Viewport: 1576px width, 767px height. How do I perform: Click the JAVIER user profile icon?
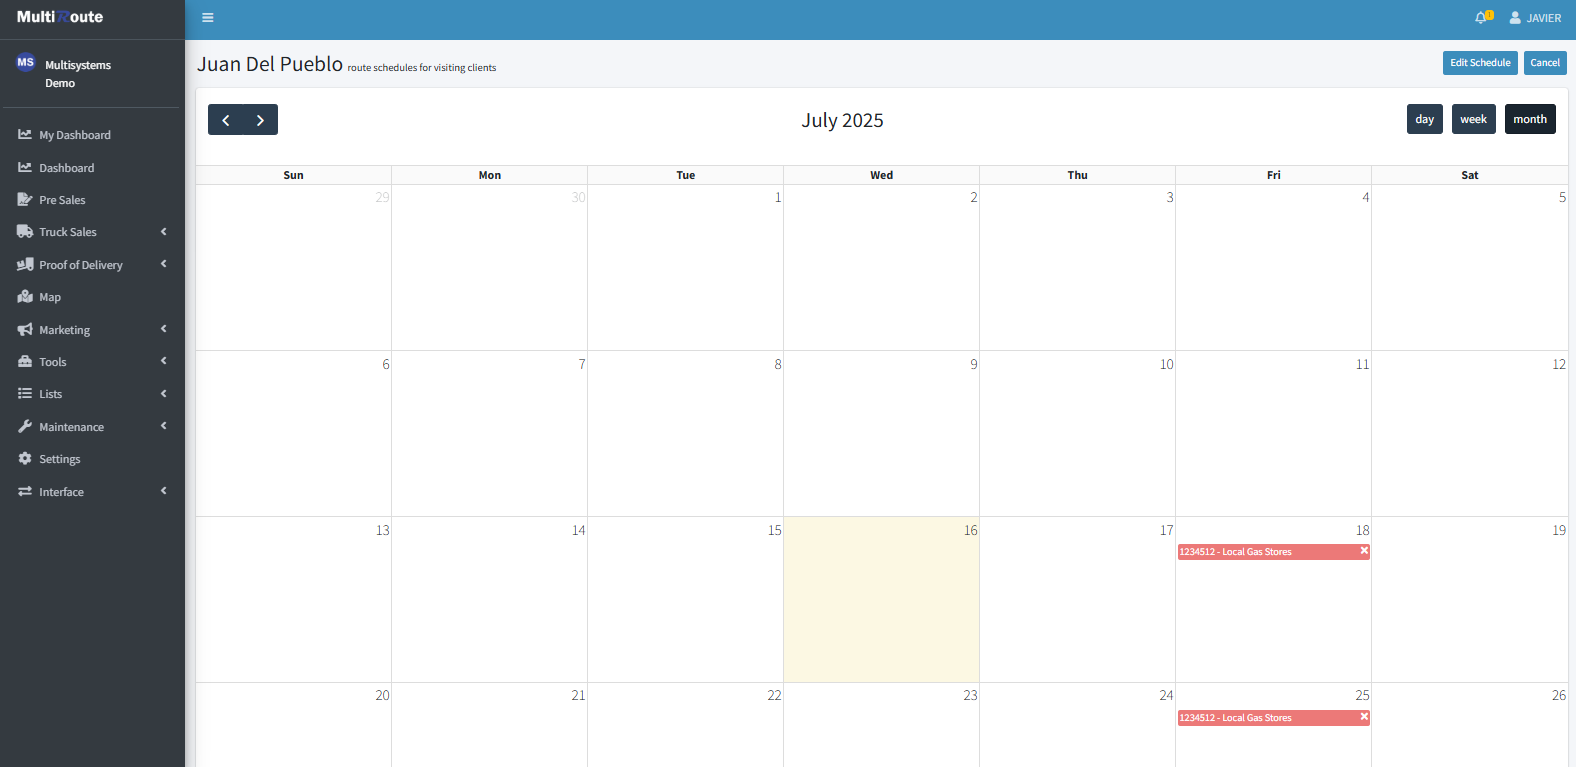(x=1515, y=18)
